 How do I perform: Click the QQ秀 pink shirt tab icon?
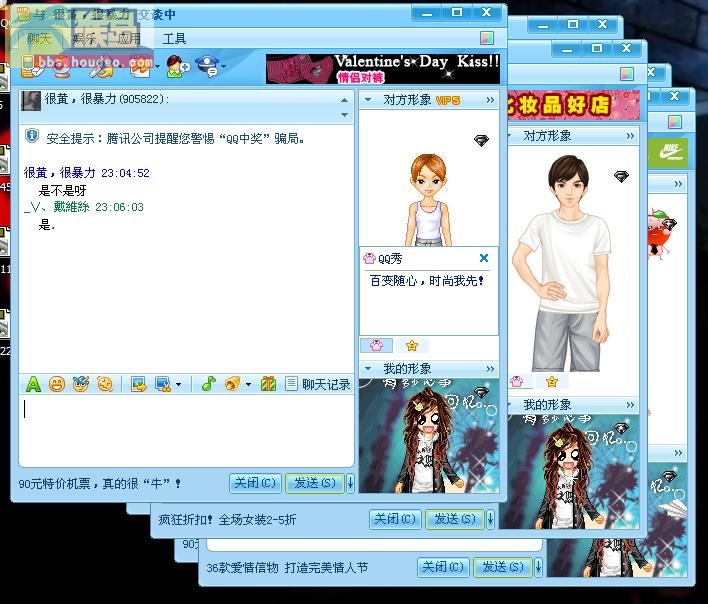coord(376,346)
